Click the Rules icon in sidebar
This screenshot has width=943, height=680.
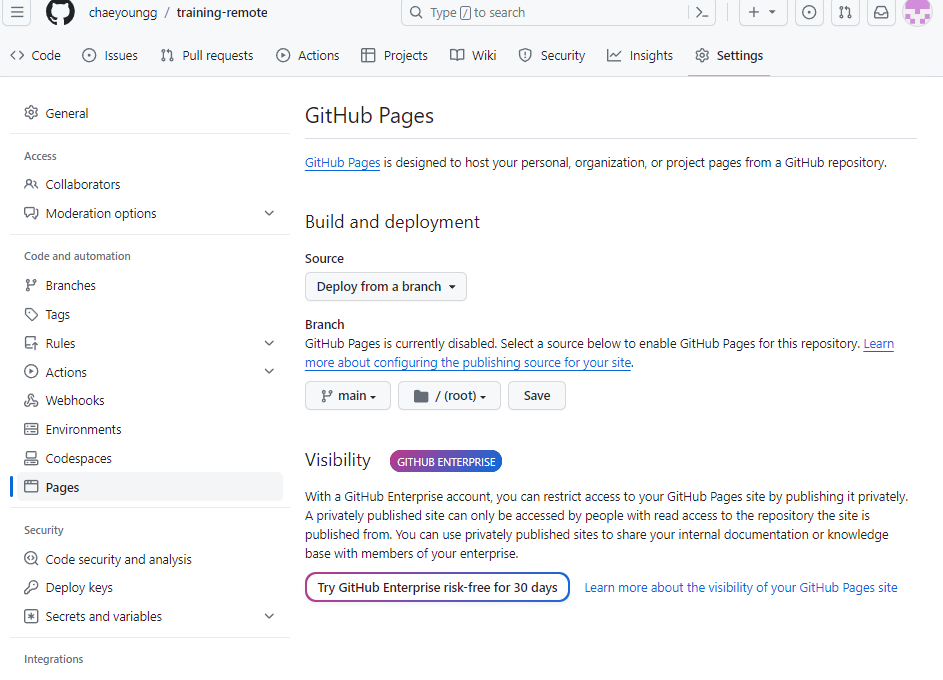(x=31, y=343)
